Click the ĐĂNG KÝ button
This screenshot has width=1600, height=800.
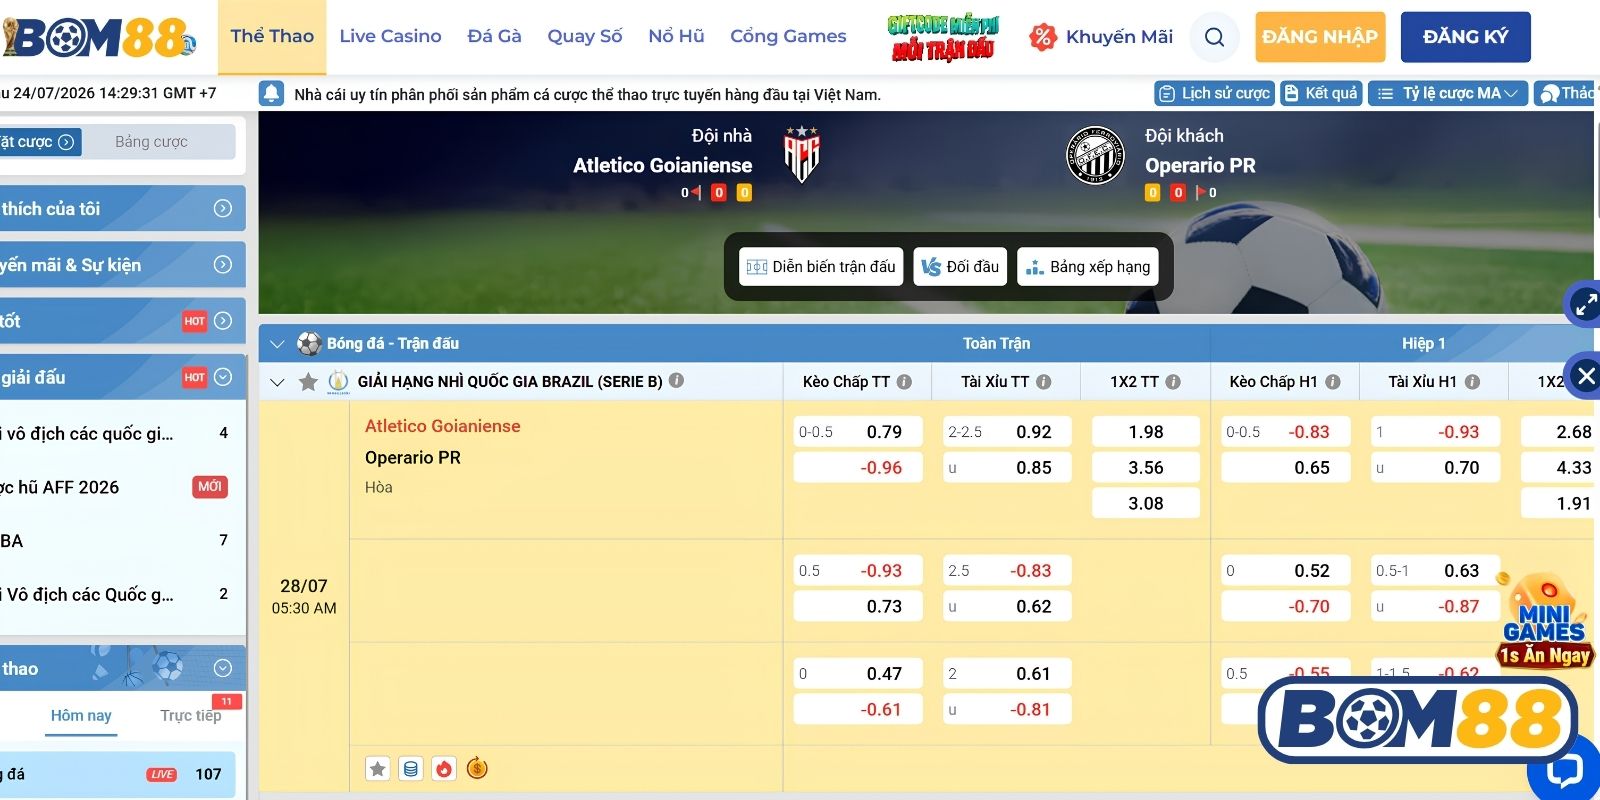[1466, 37]
